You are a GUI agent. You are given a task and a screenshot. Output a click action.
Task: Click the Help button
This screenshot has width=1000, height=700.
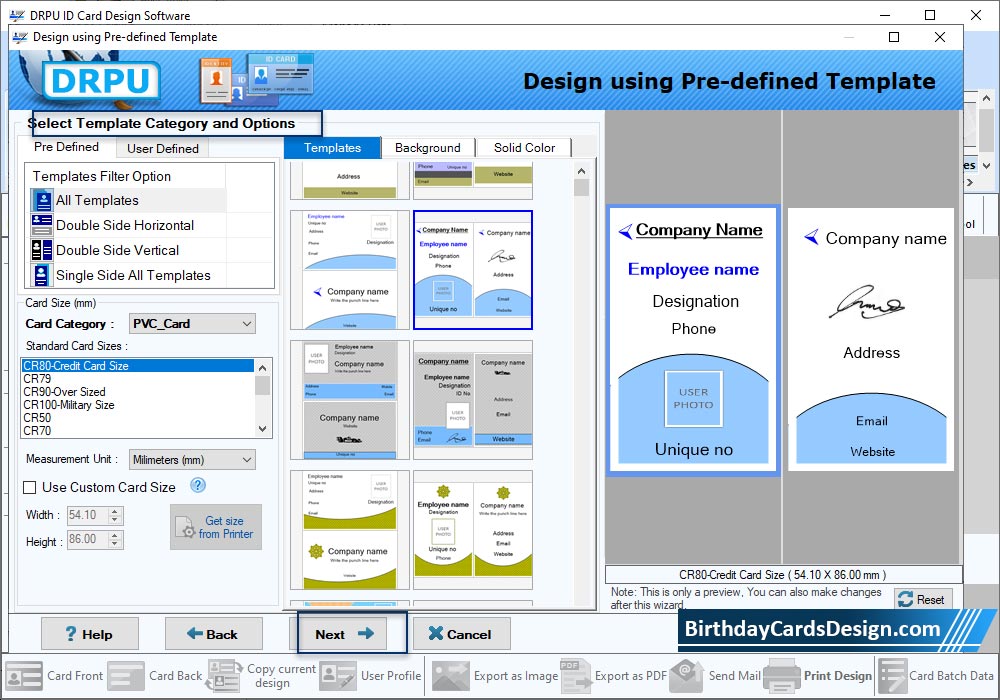[90, 634]
